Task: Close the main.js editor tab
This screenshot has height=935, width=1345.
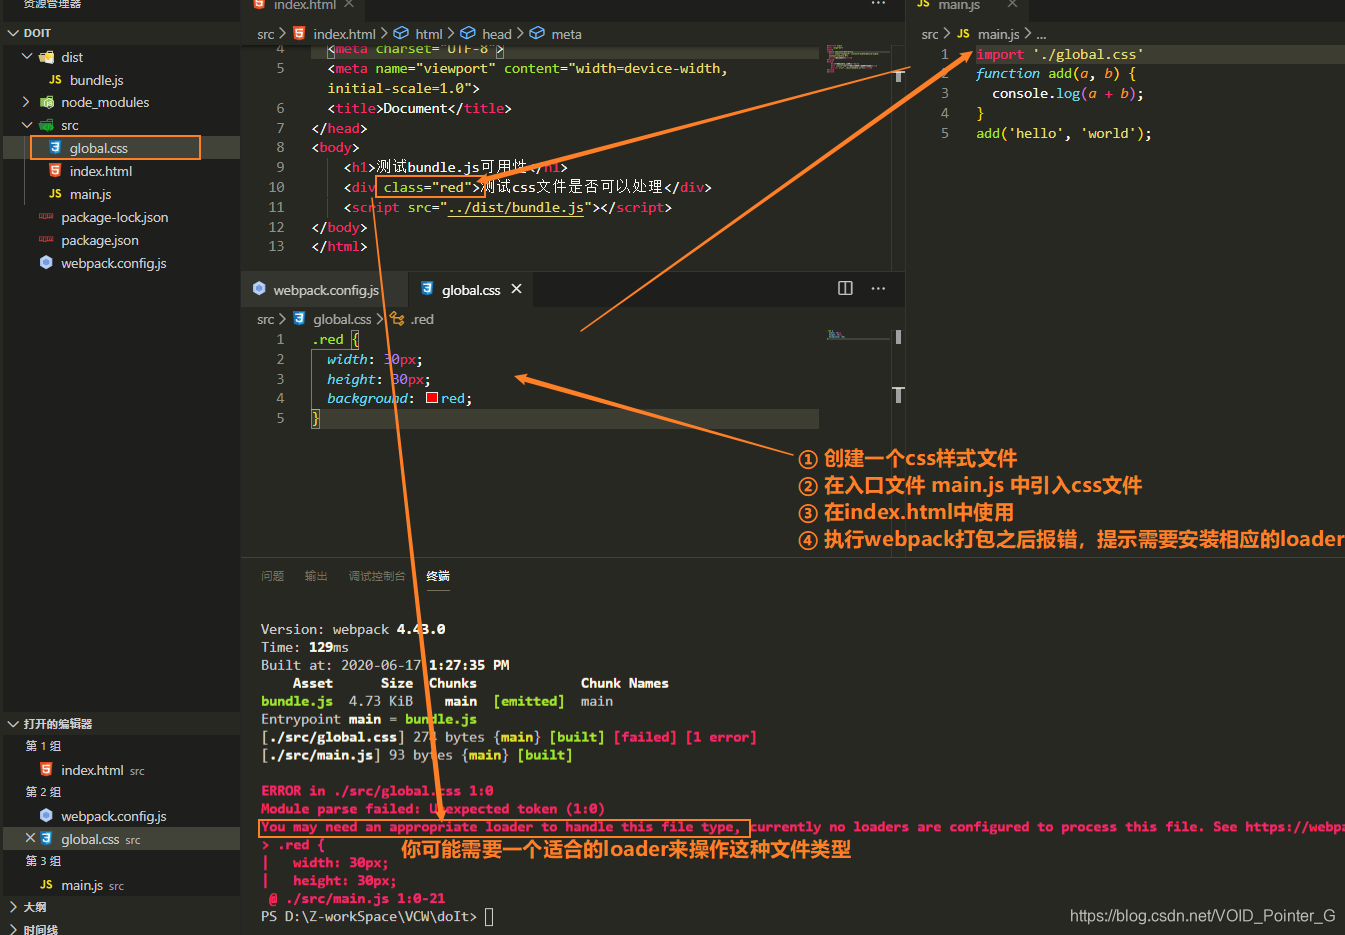Action: 1012,4
